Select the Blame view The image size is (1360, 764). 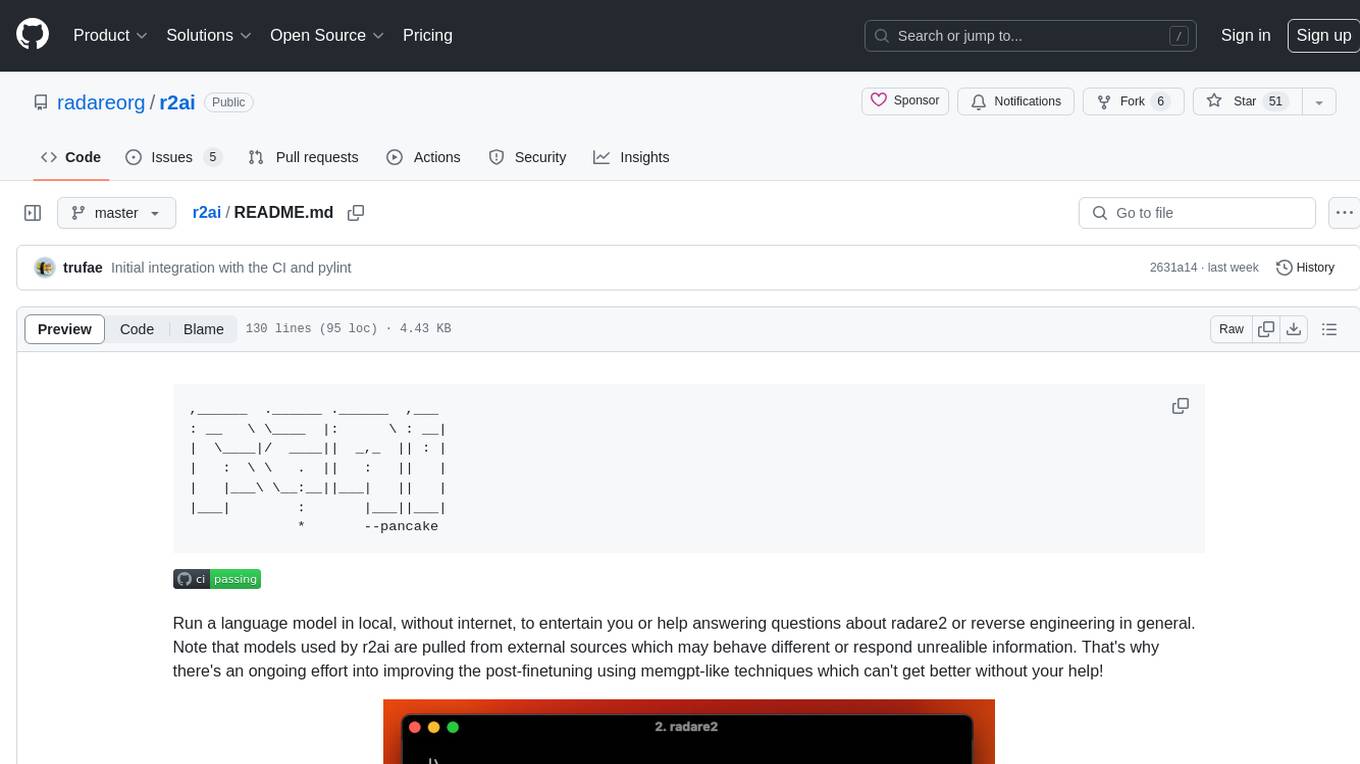click(x=203, y=329)
